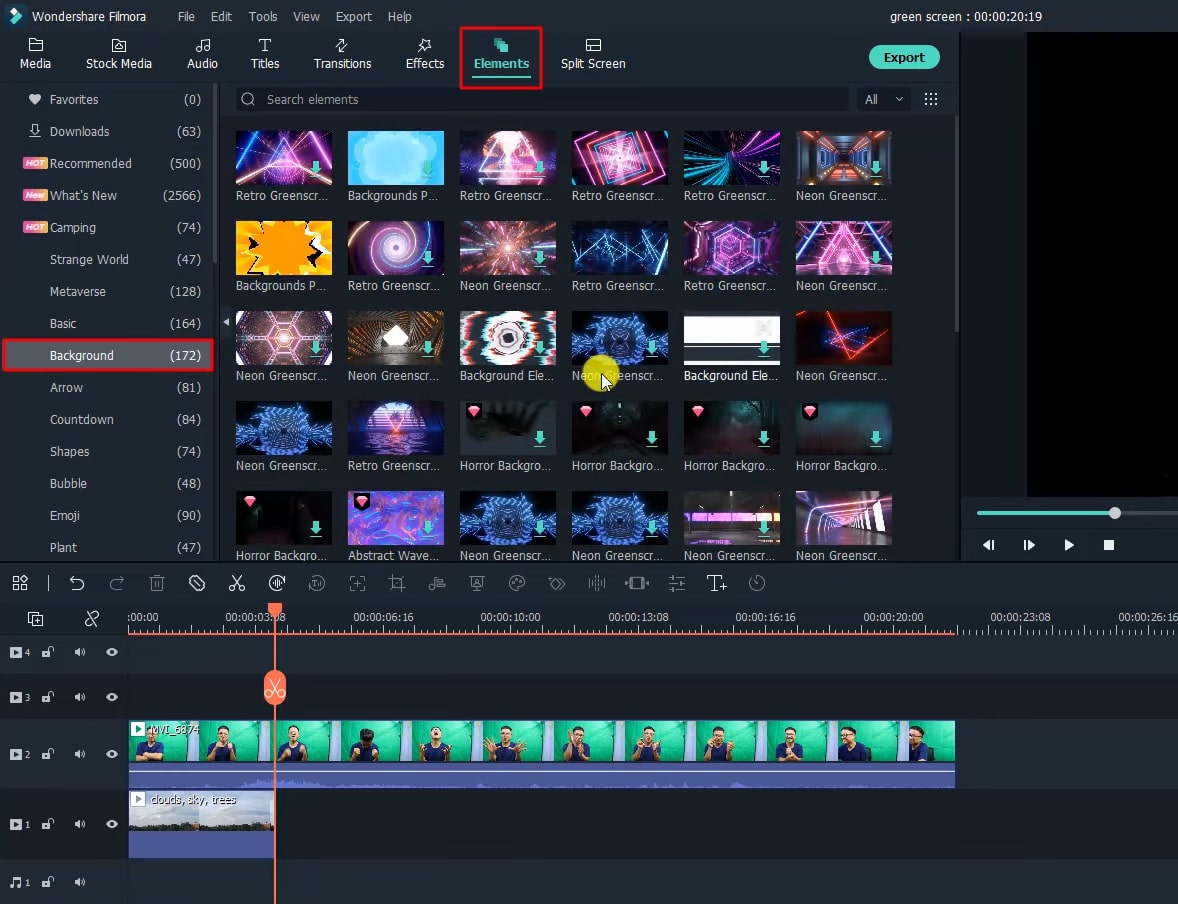
Task: Open the timeline layout grid icon
Action: (20, 583)
